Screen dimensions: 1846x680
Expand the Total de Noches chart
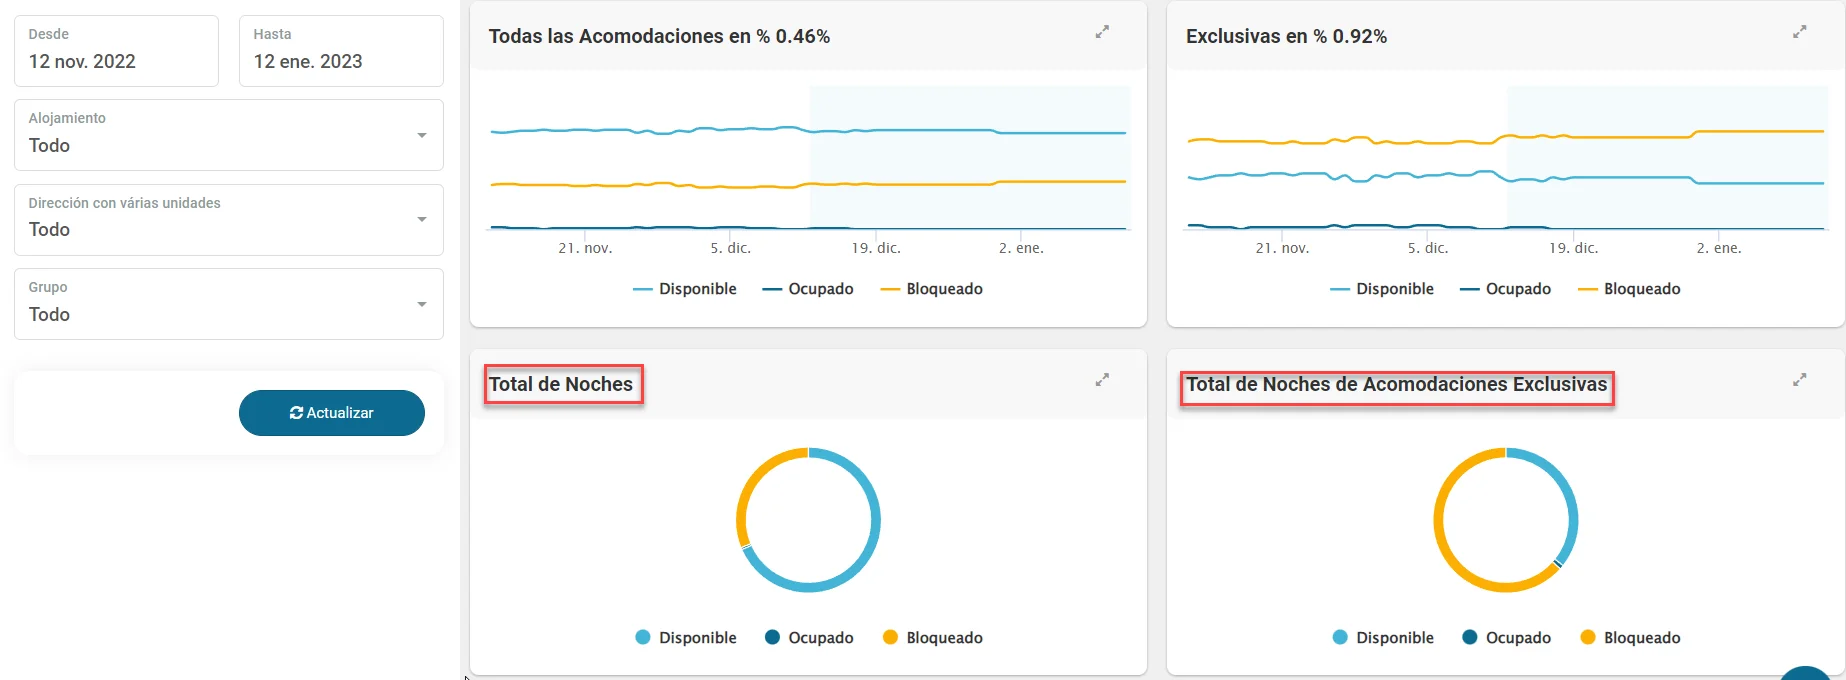(1102, 380)
